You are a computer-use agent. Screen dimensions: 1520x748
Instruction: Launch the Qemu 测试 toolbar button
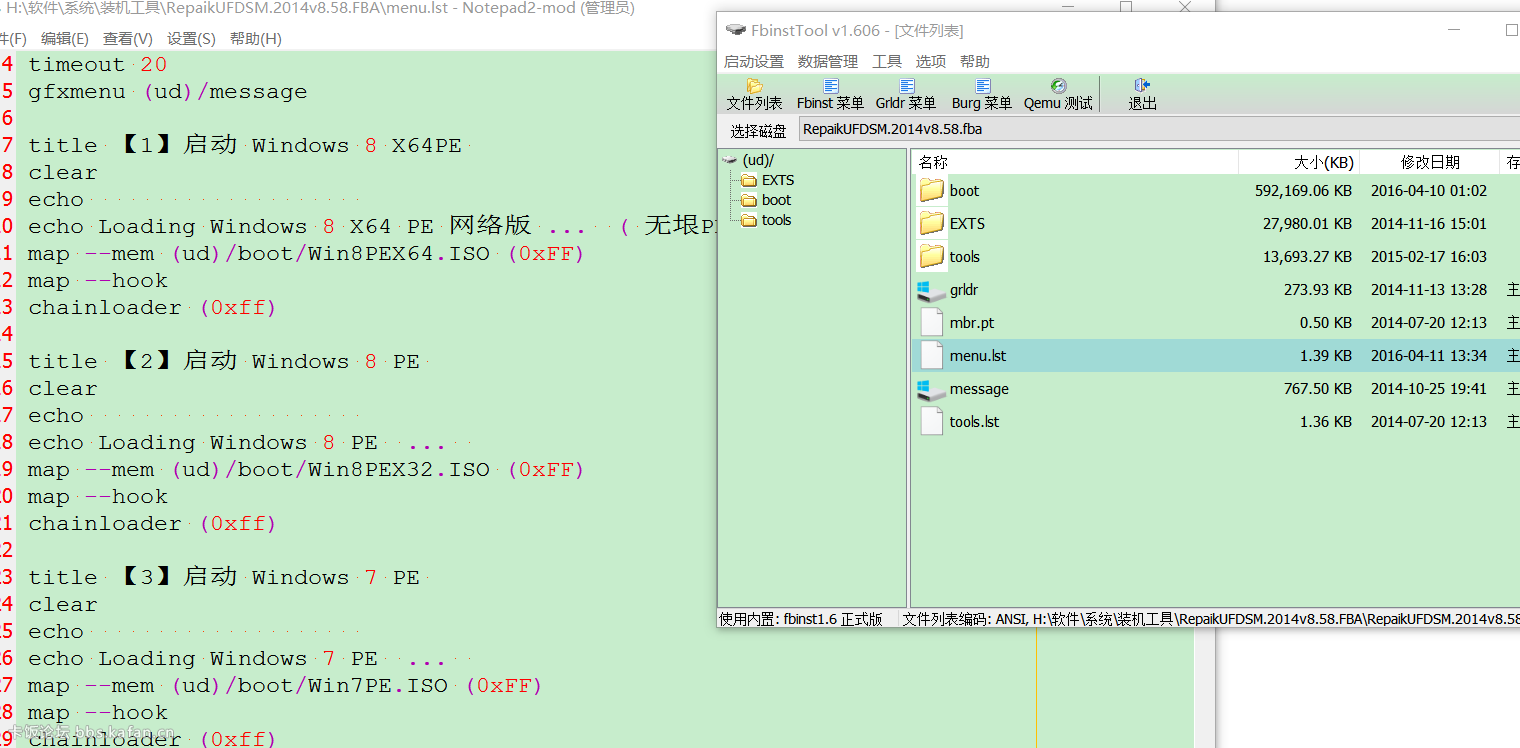[x=1058, y=95]
